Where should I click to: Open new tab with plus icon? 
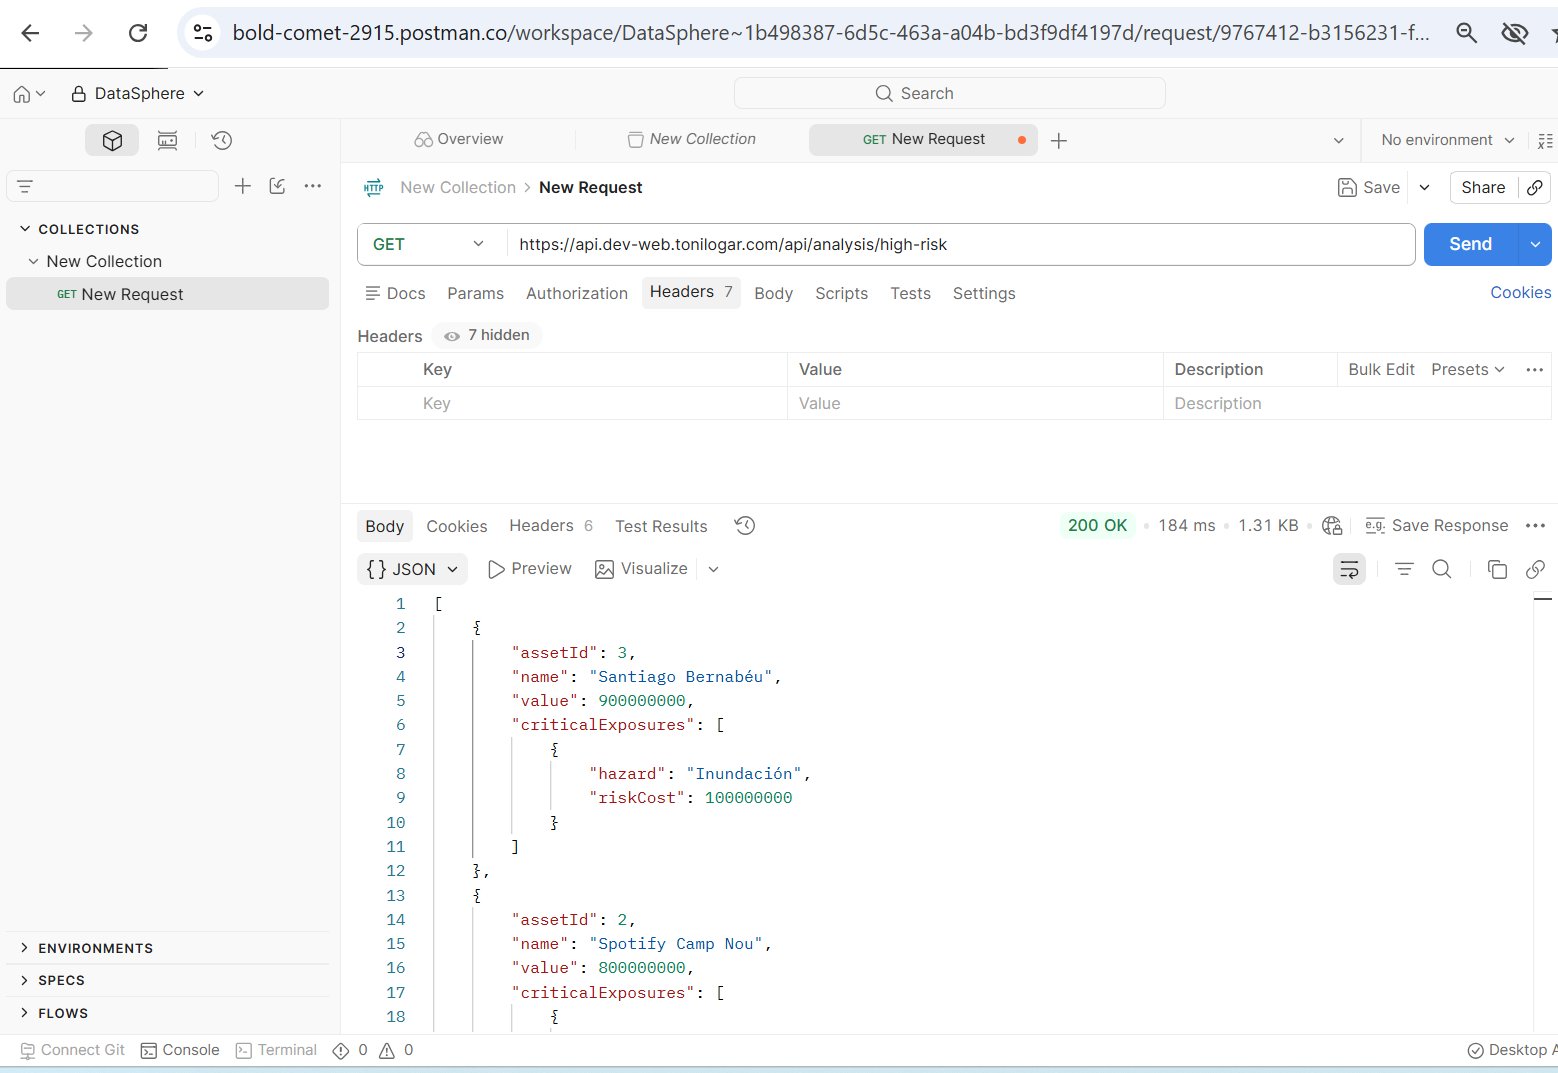[1059, 141]
